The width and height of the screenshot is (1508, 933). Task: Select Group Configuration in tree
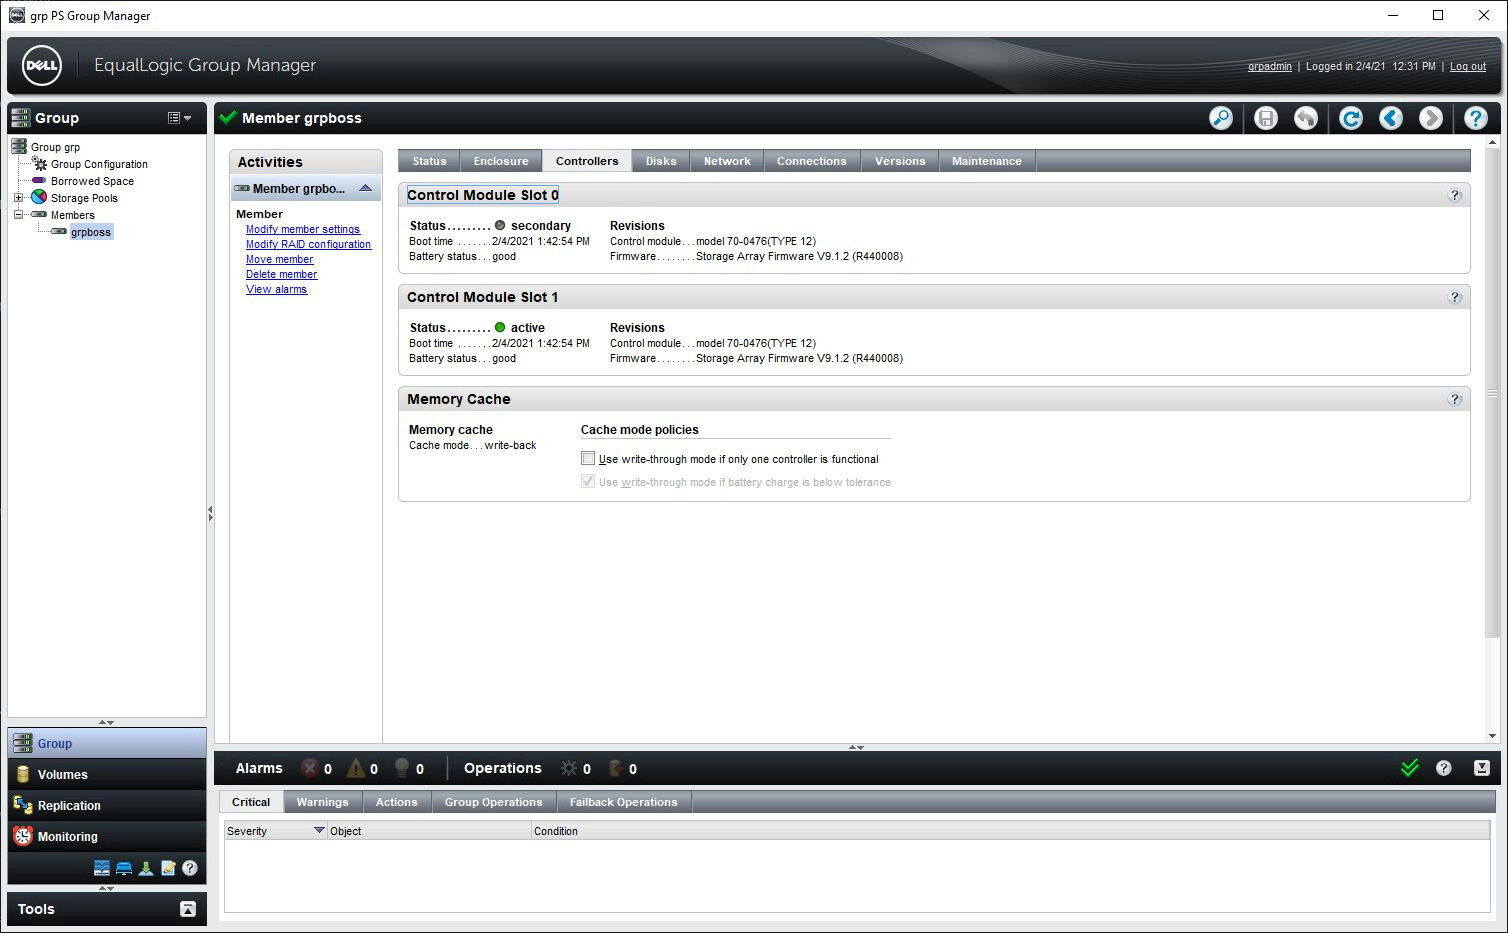click(x=99, y=164)
